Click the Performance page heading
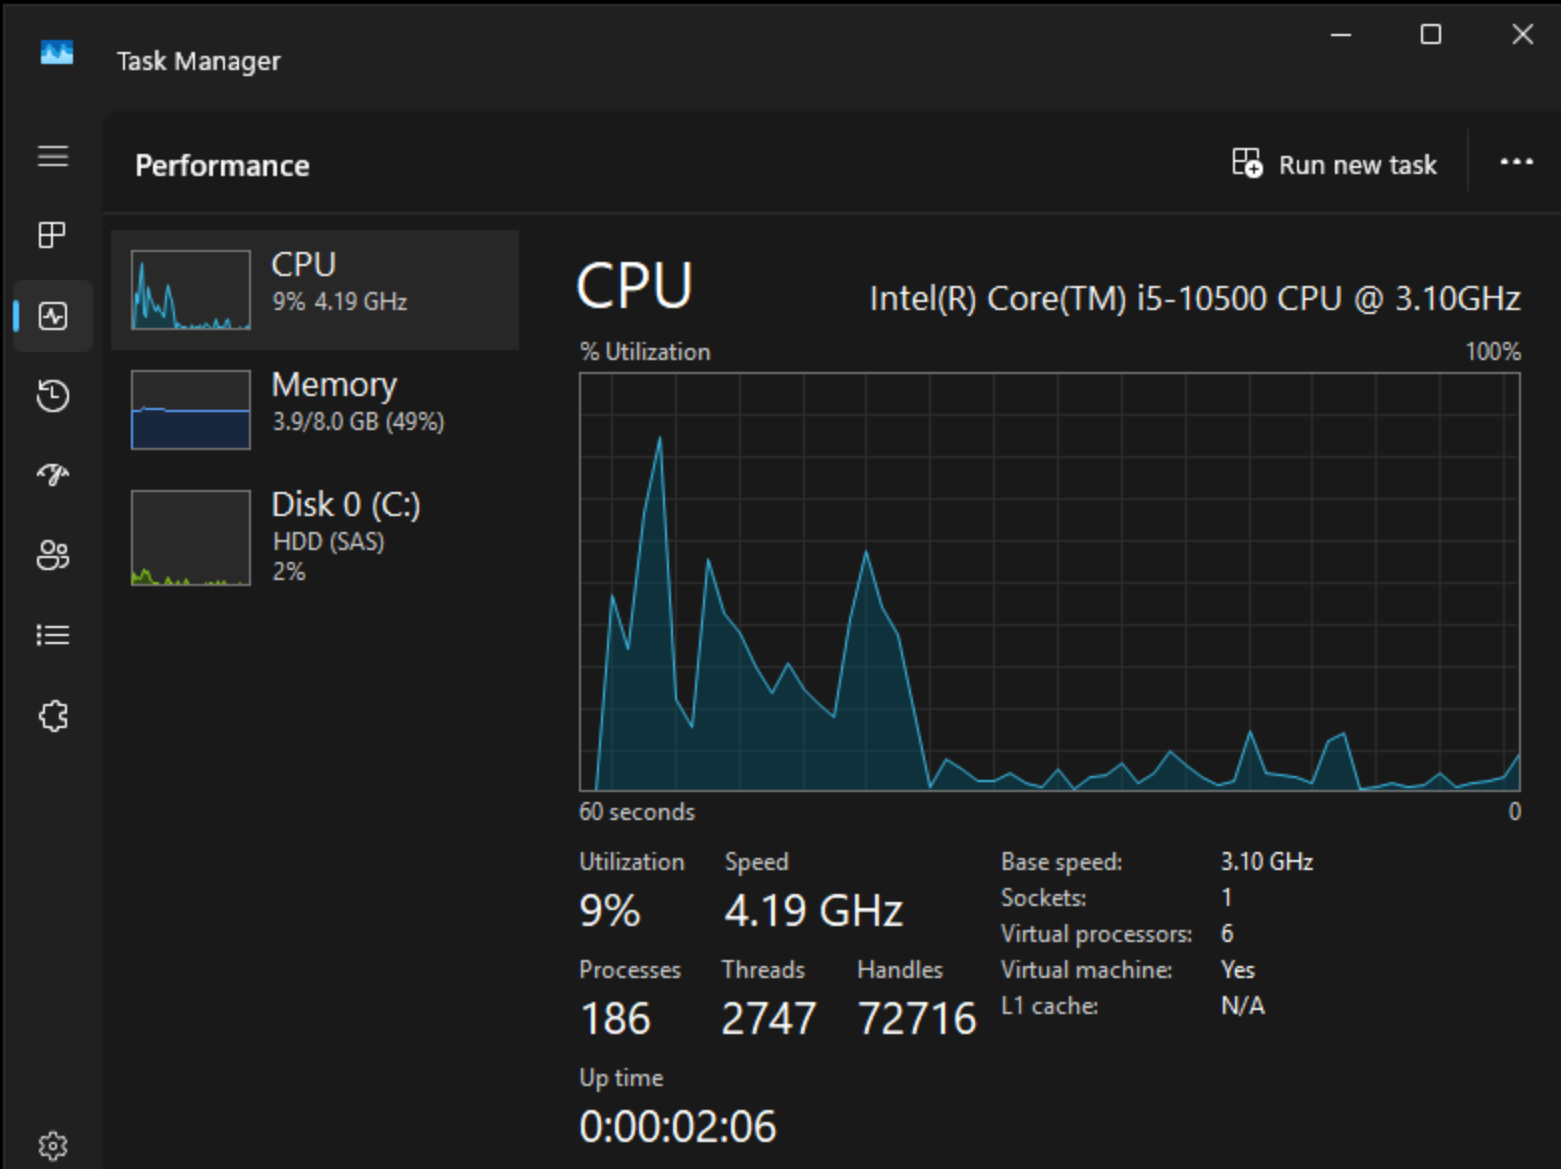The height and width of the screenshot is (1169, 1561). click(x=222, y=166)
